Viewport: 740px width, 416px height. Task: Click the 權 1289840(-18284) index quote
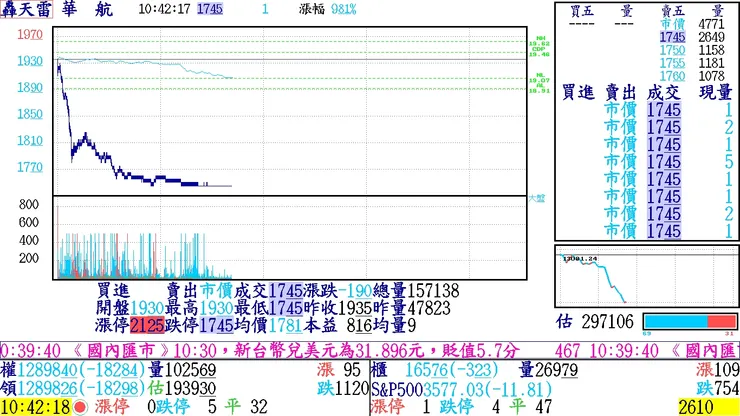coord(73,370)
